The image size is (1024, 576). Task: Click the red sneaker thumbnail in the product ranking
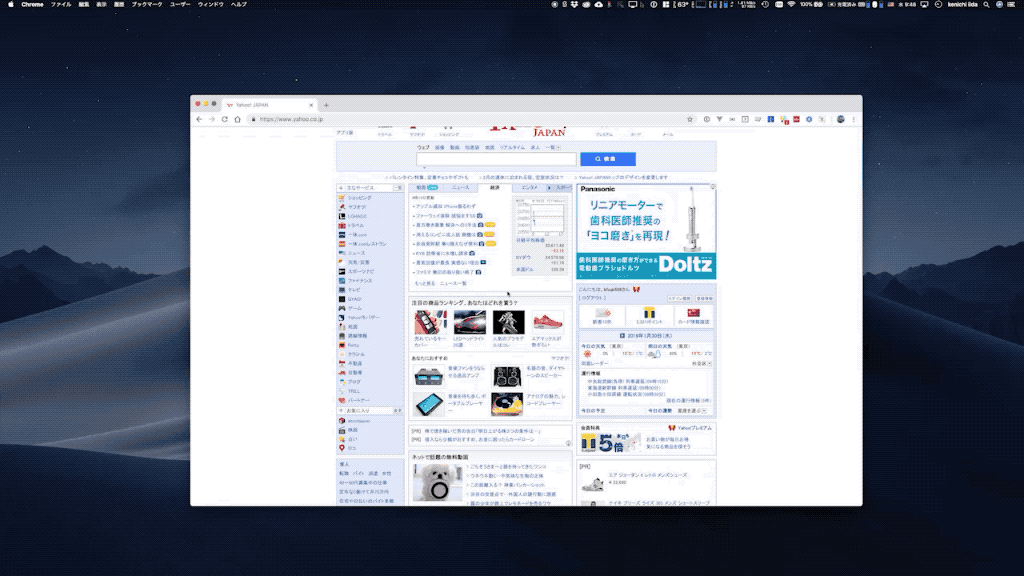[547, 322]
